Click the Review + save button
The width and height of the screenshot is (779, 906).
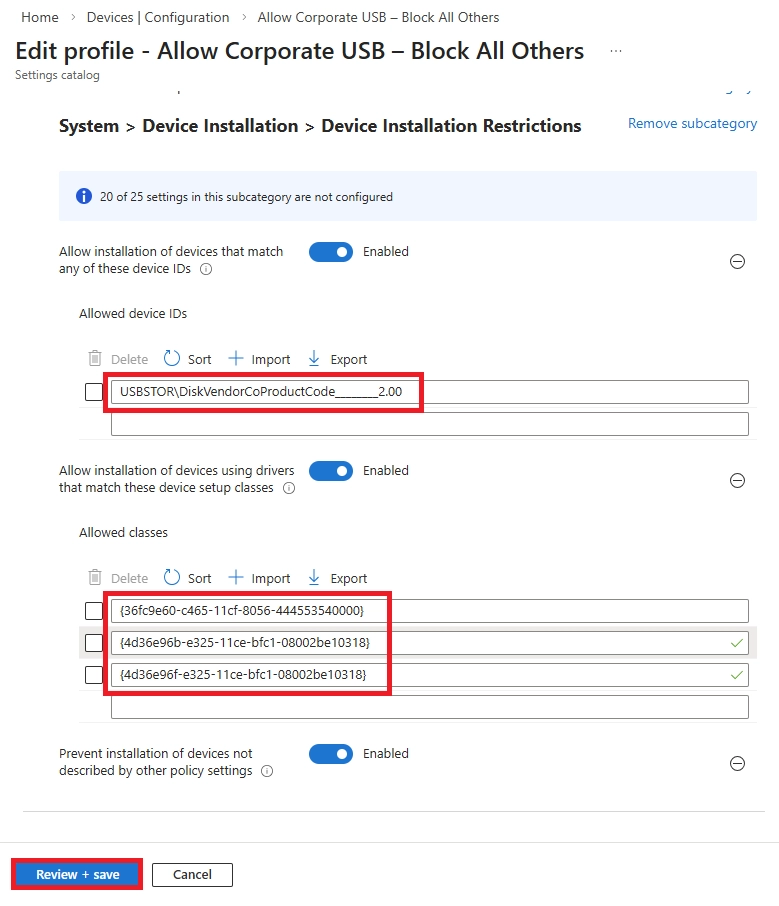[x=76, y=873]
